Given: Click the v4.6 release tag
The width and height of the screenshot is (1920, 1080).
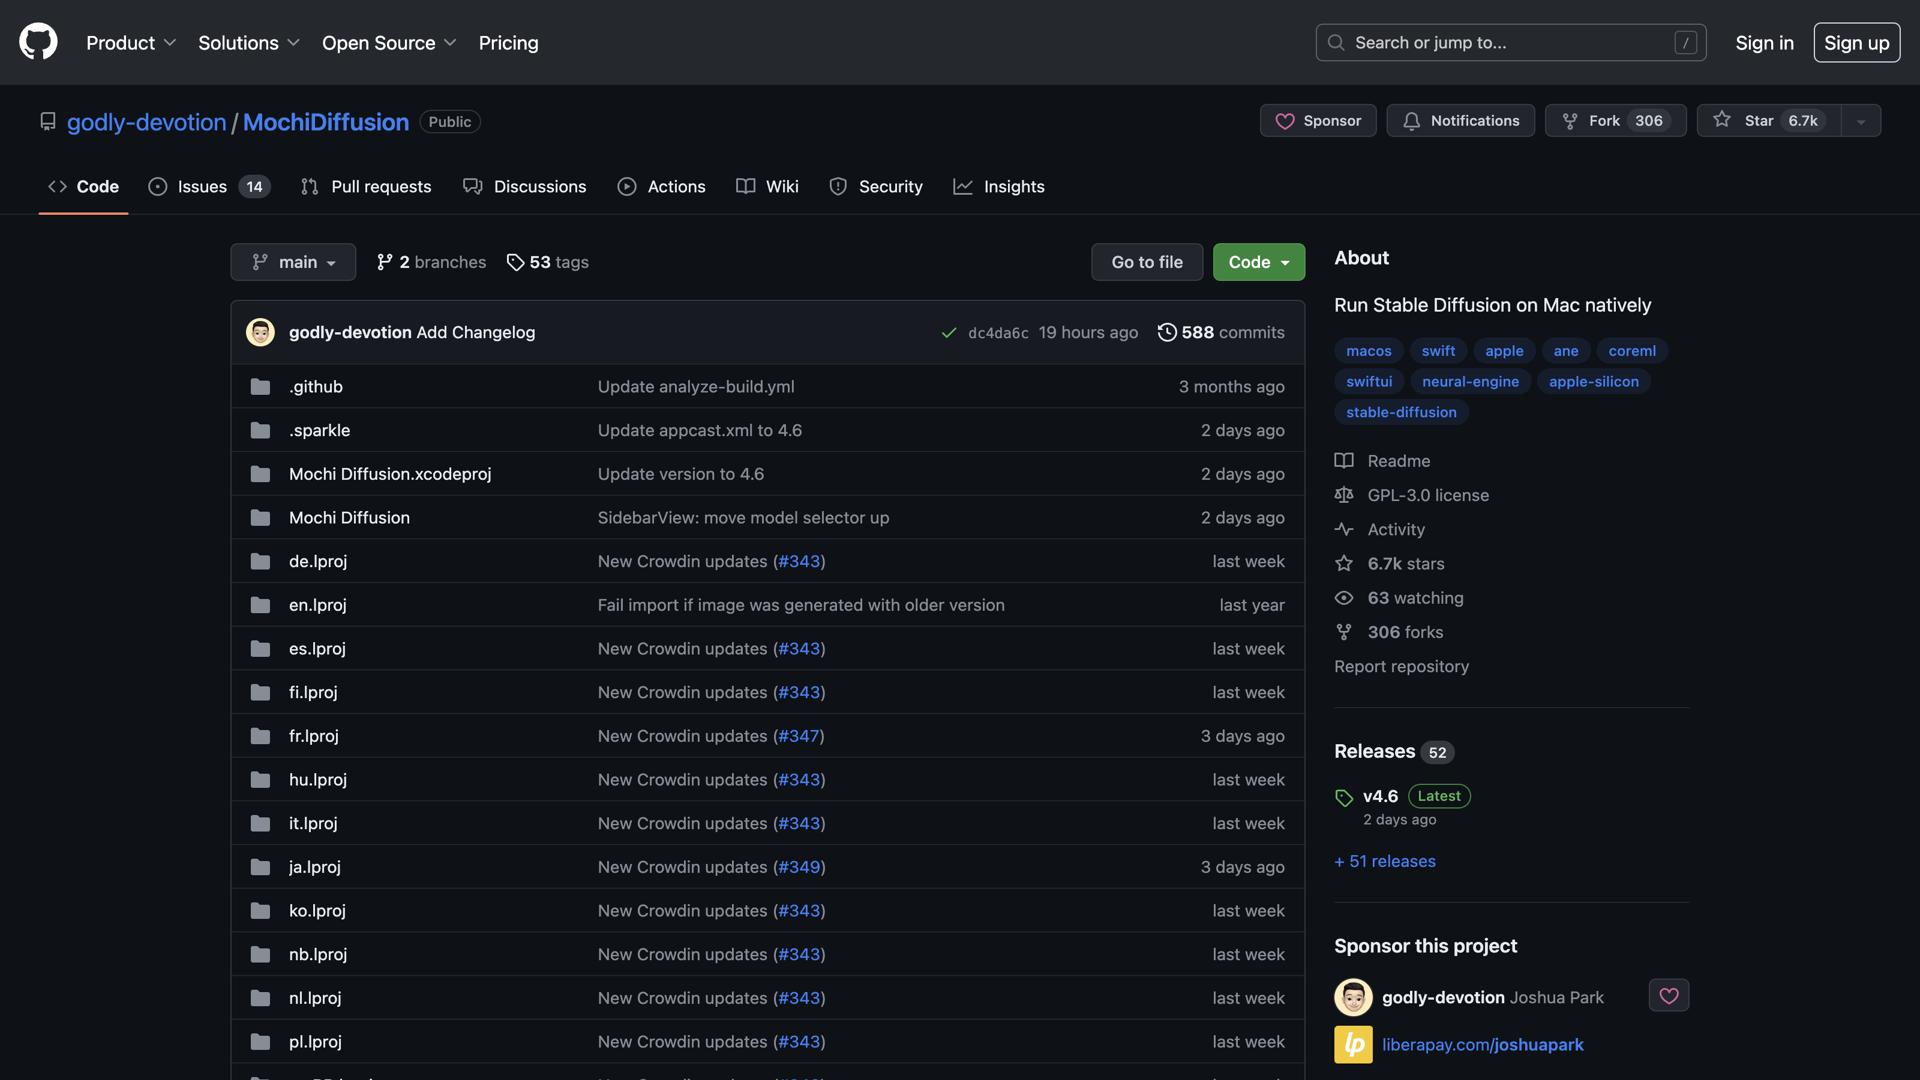Looking at the screenshot, I should [x=1380, y=796].
